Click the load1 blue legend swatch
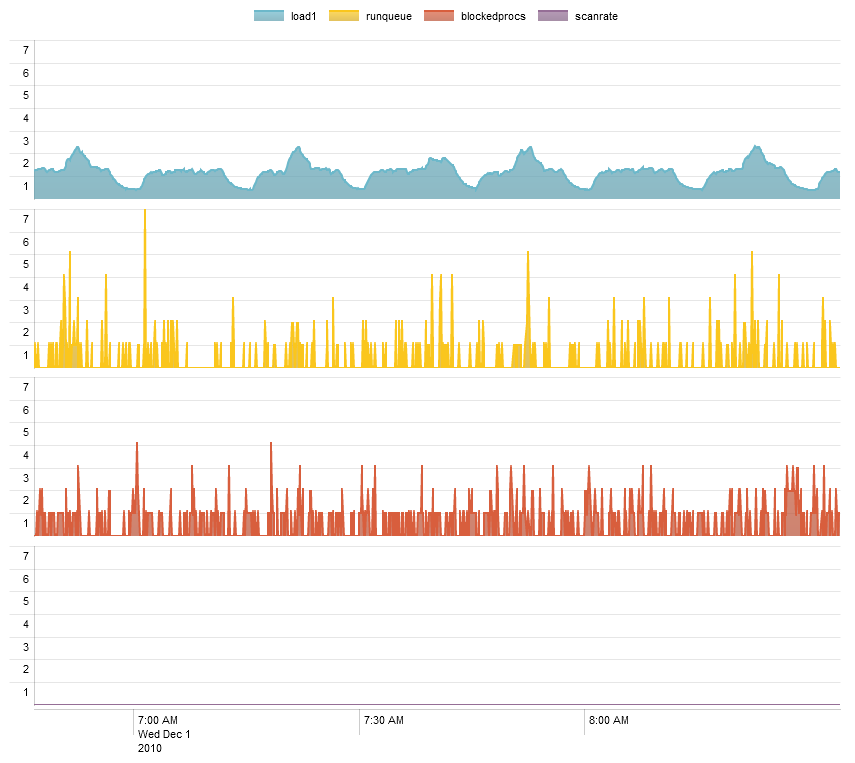Screen dimensions: 855x763 [x=269, y=16]
